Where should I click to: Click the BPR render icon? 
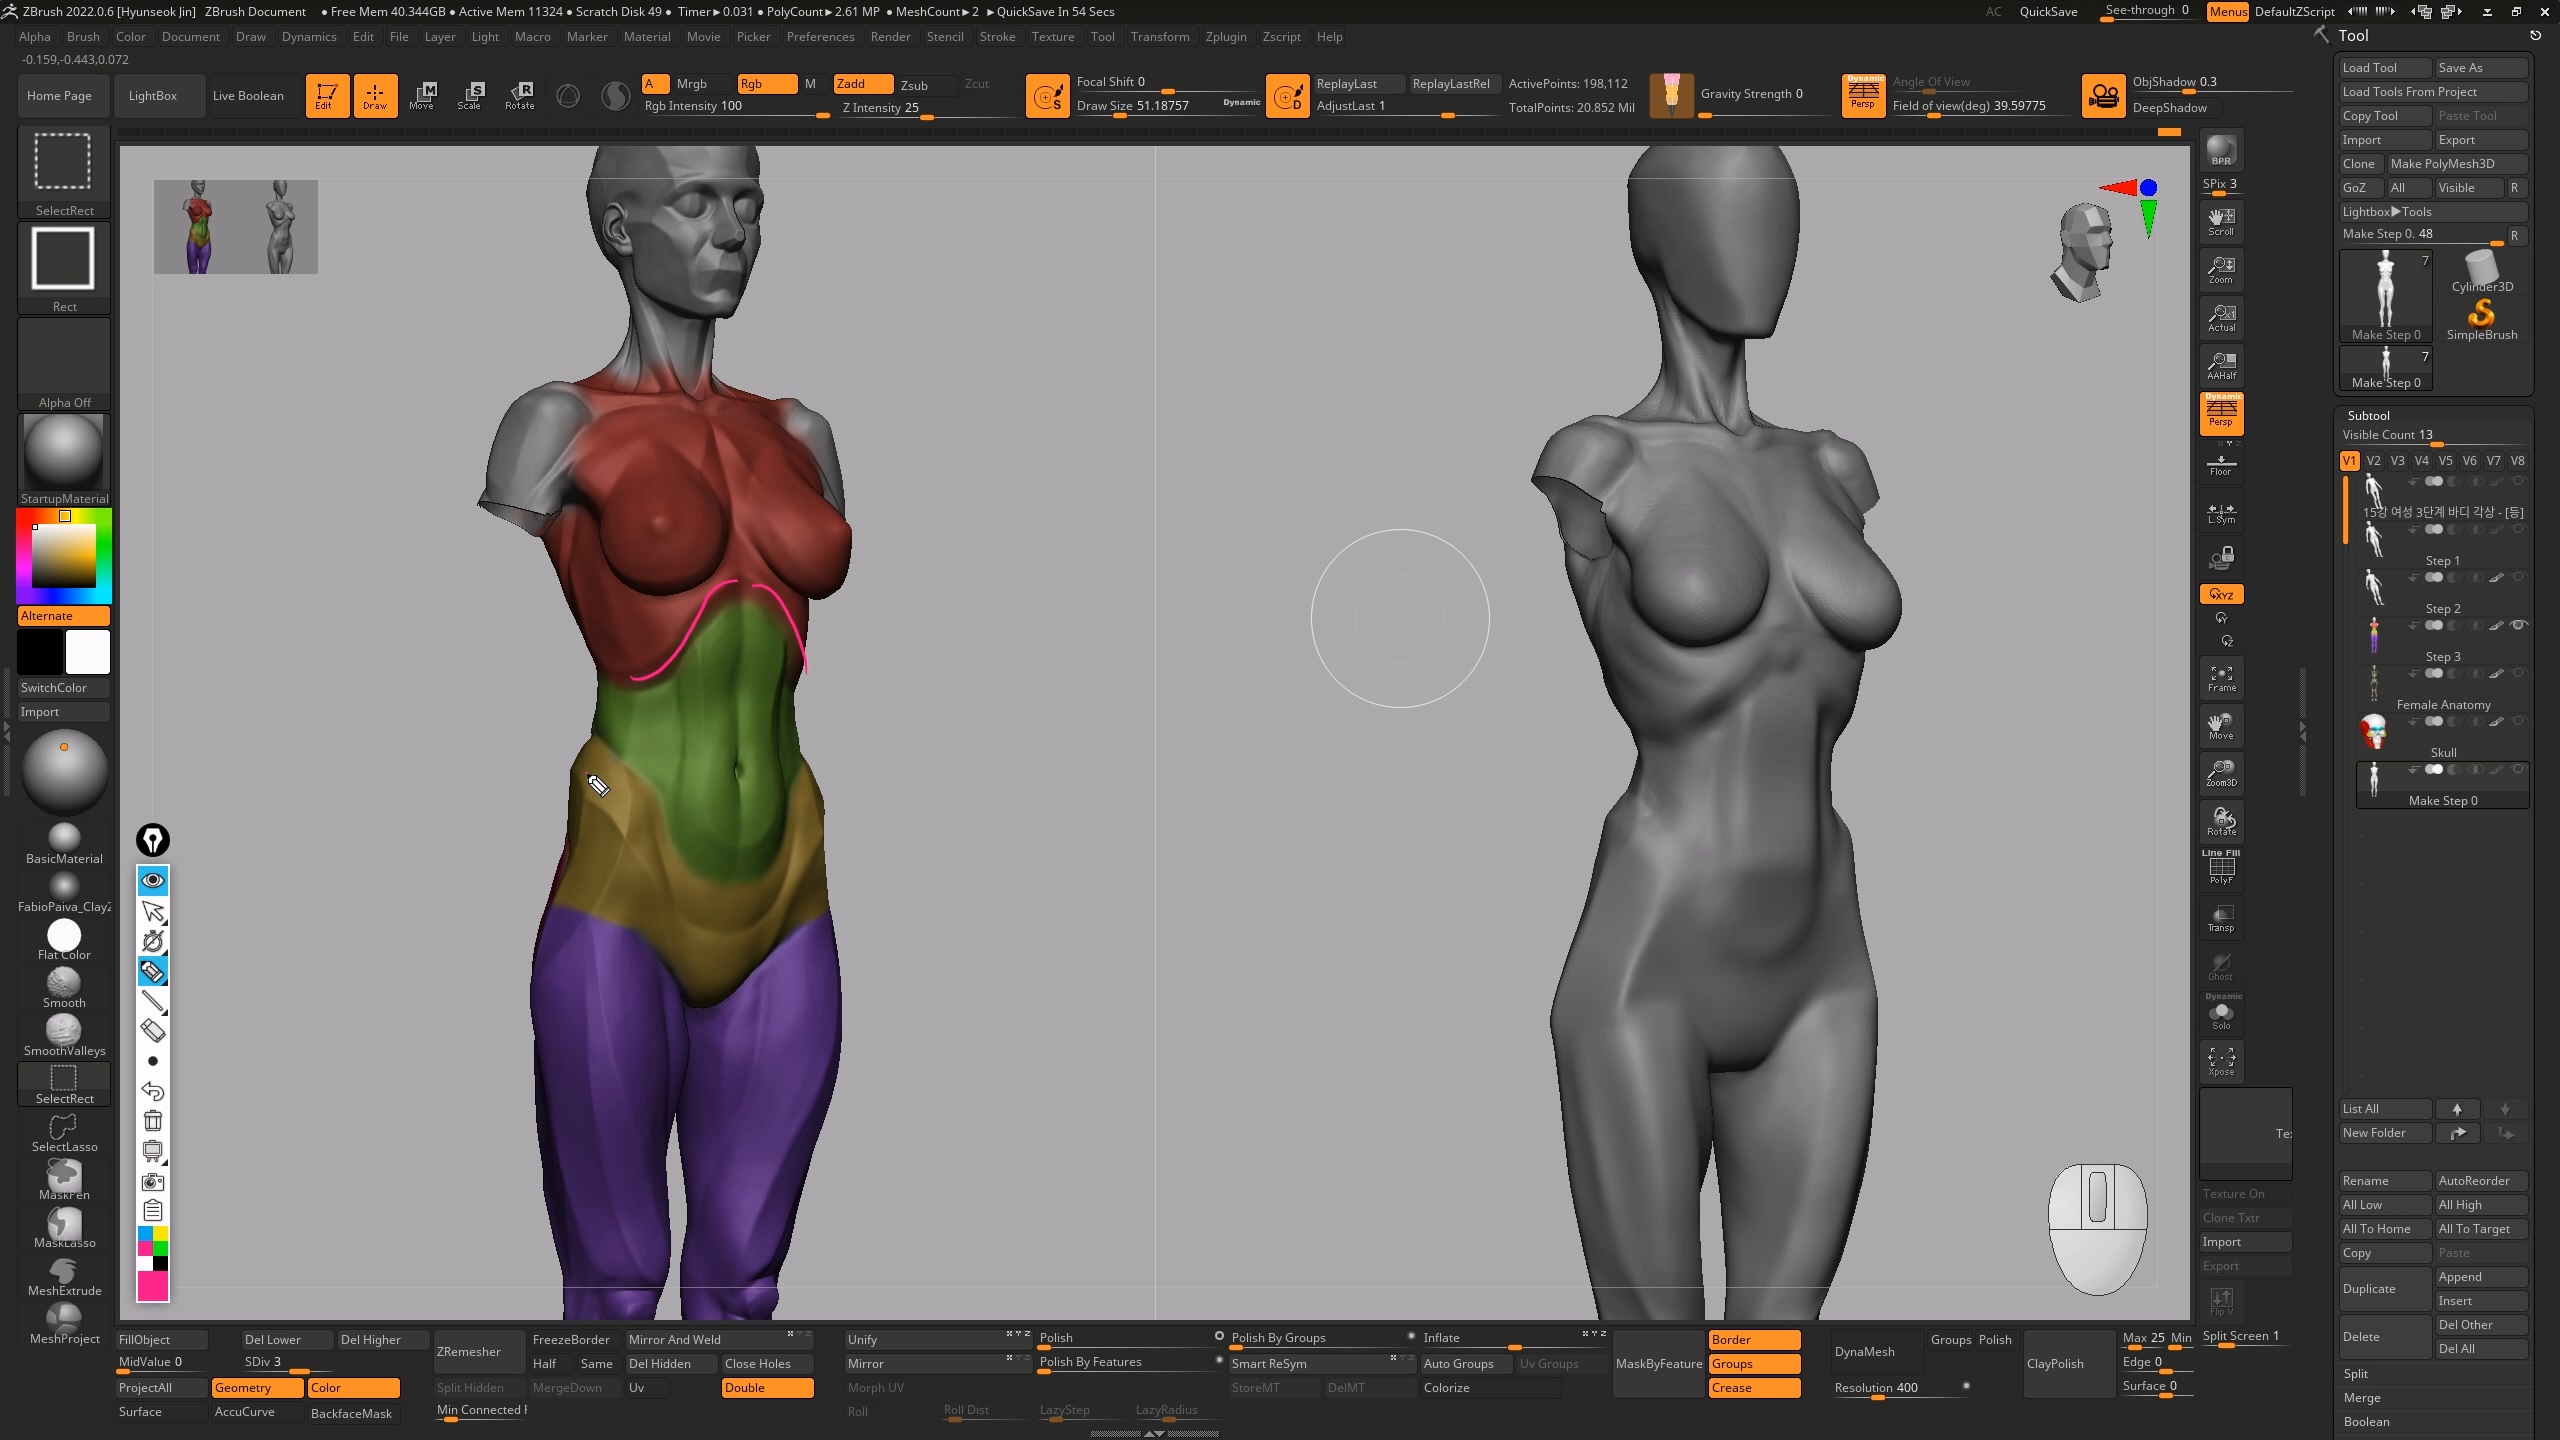(x=2221, y=151)
